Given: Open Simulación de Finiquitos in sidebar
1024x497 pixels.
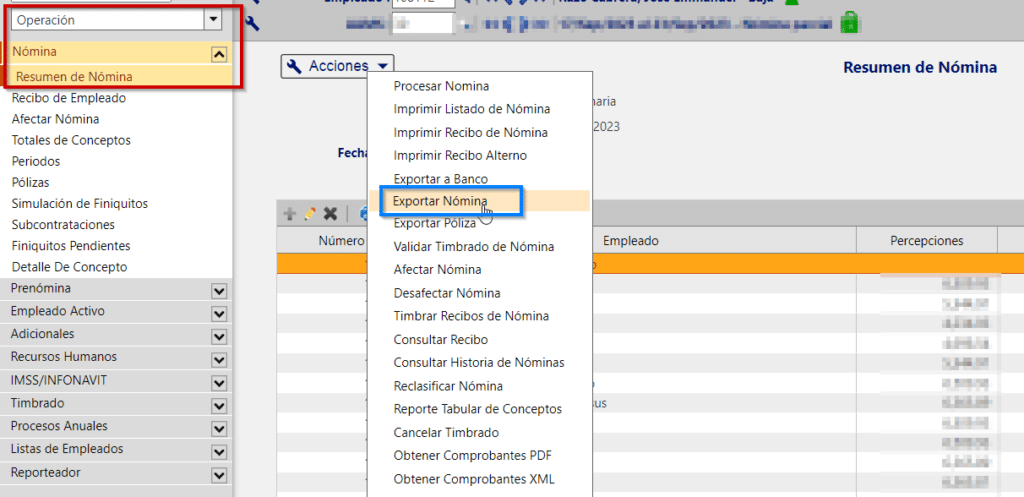Looking at the screenshot, I should coord(79,204).
